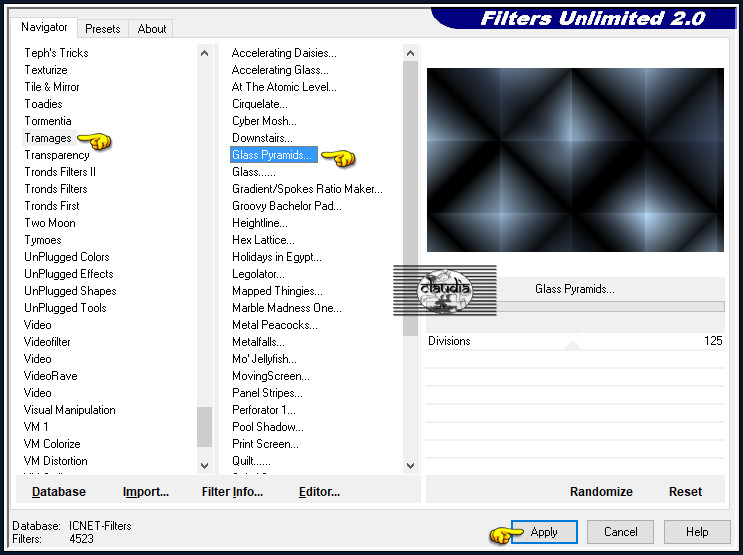
Task: Select the VideoRave category
Action: pyautogui.click(x=50, y=376)
